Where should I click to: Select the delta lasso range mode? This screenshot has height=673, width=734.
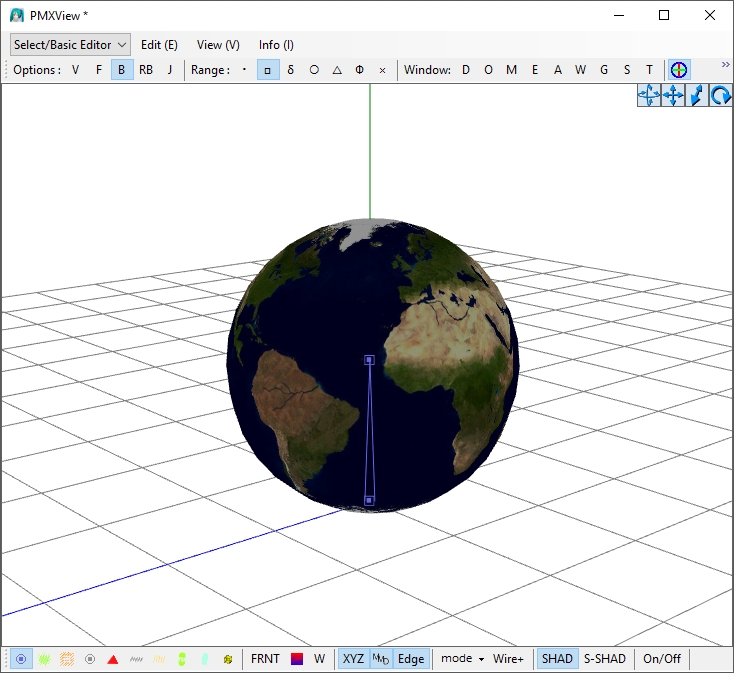pos(291,70)
